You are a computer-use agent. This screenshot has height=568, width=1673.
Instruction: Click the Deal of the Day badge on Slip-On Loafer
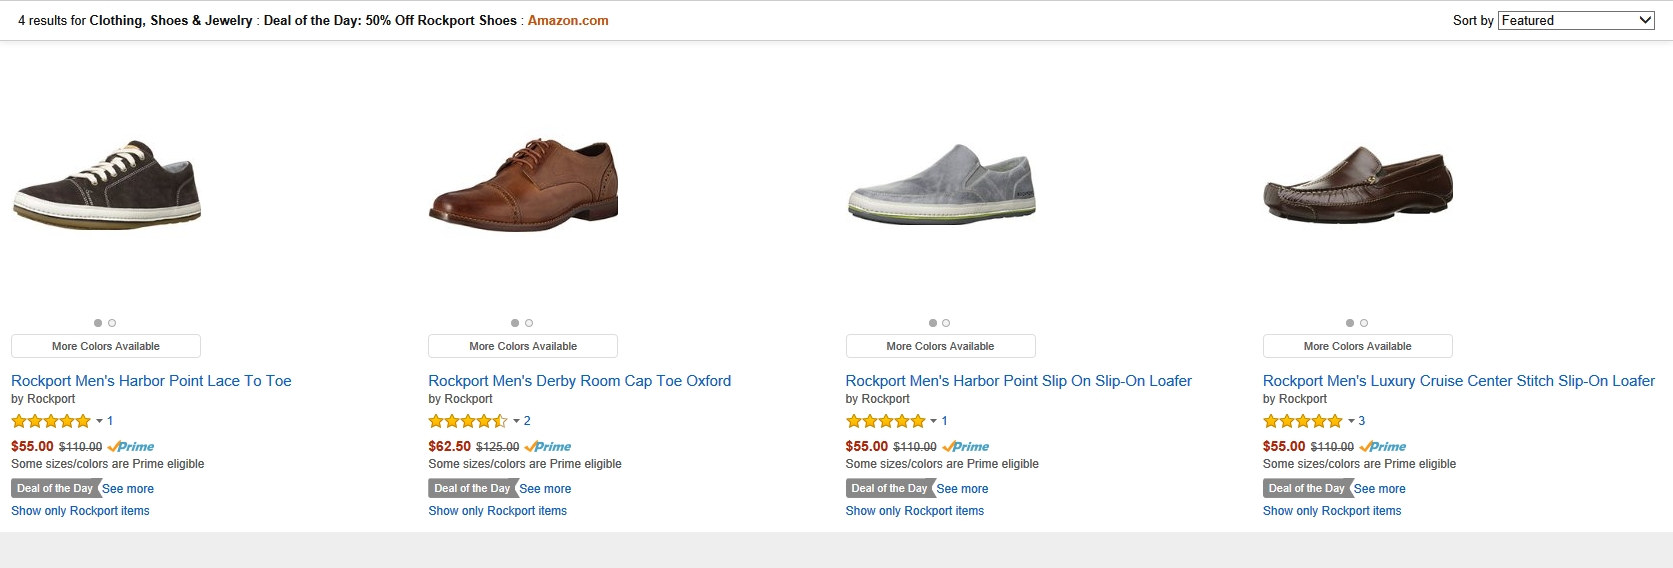click(x=889, y=488)
